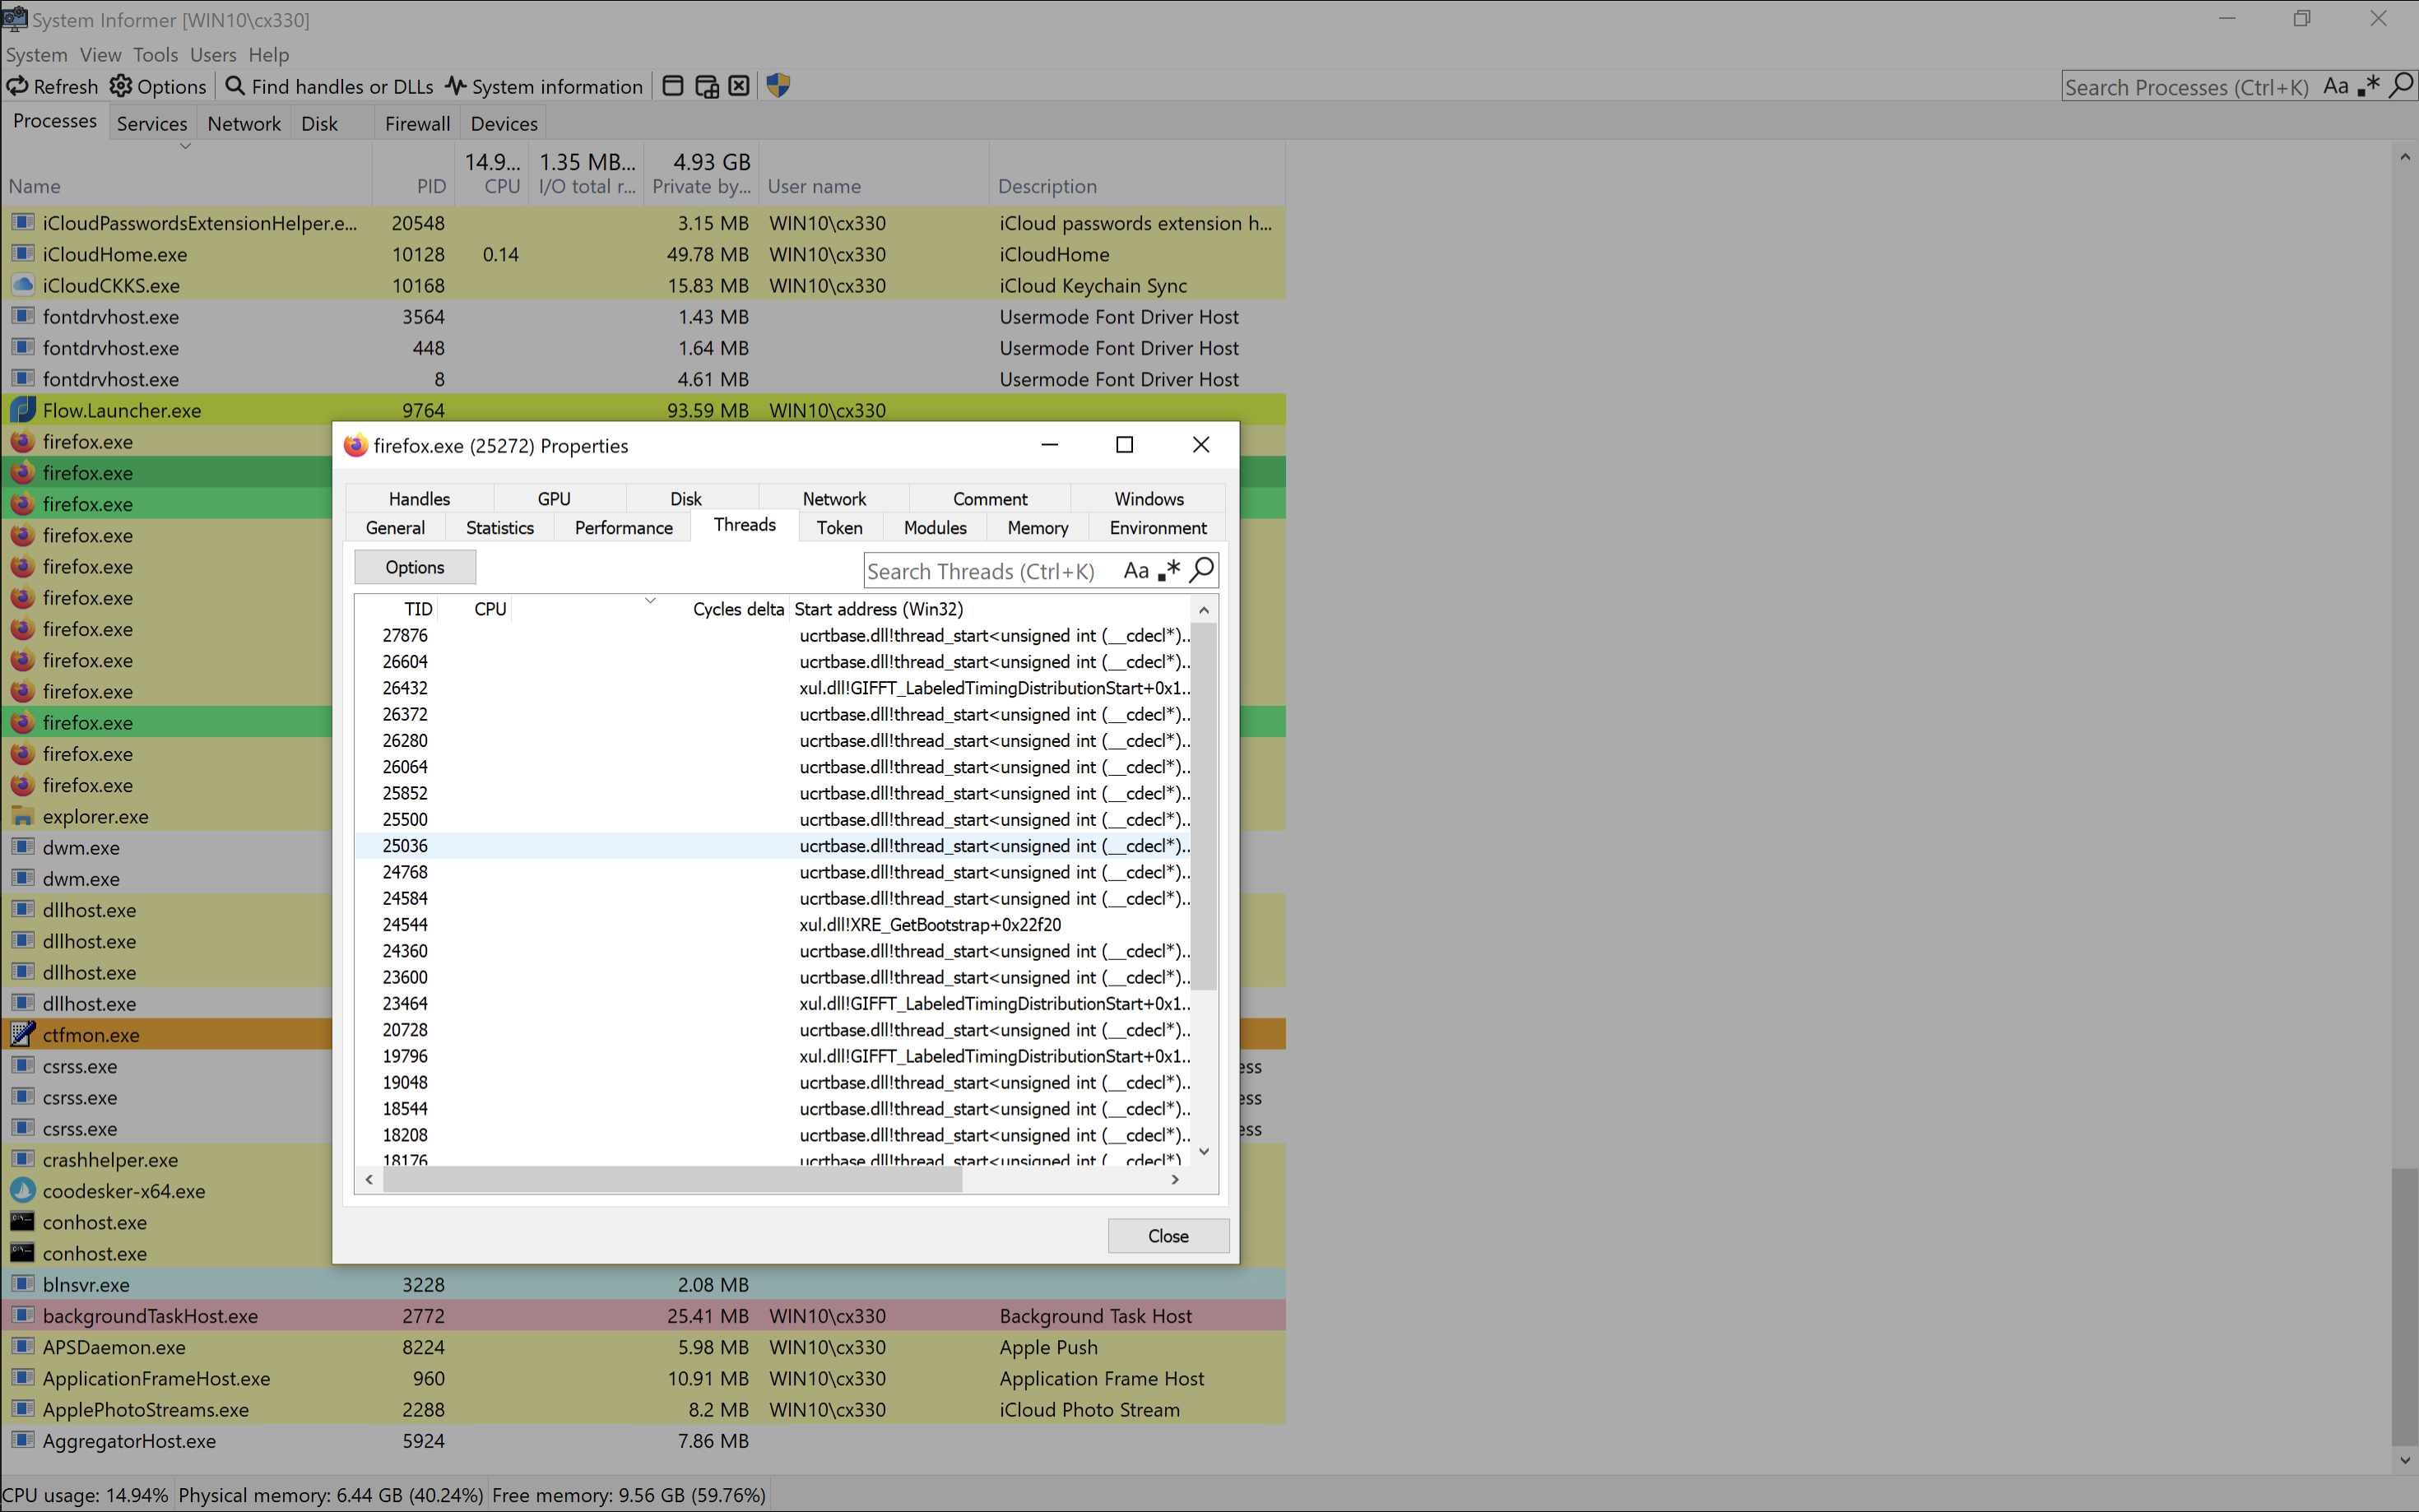
Task: Sort threads by Start address (Win32) header
Action: (988, 609)
